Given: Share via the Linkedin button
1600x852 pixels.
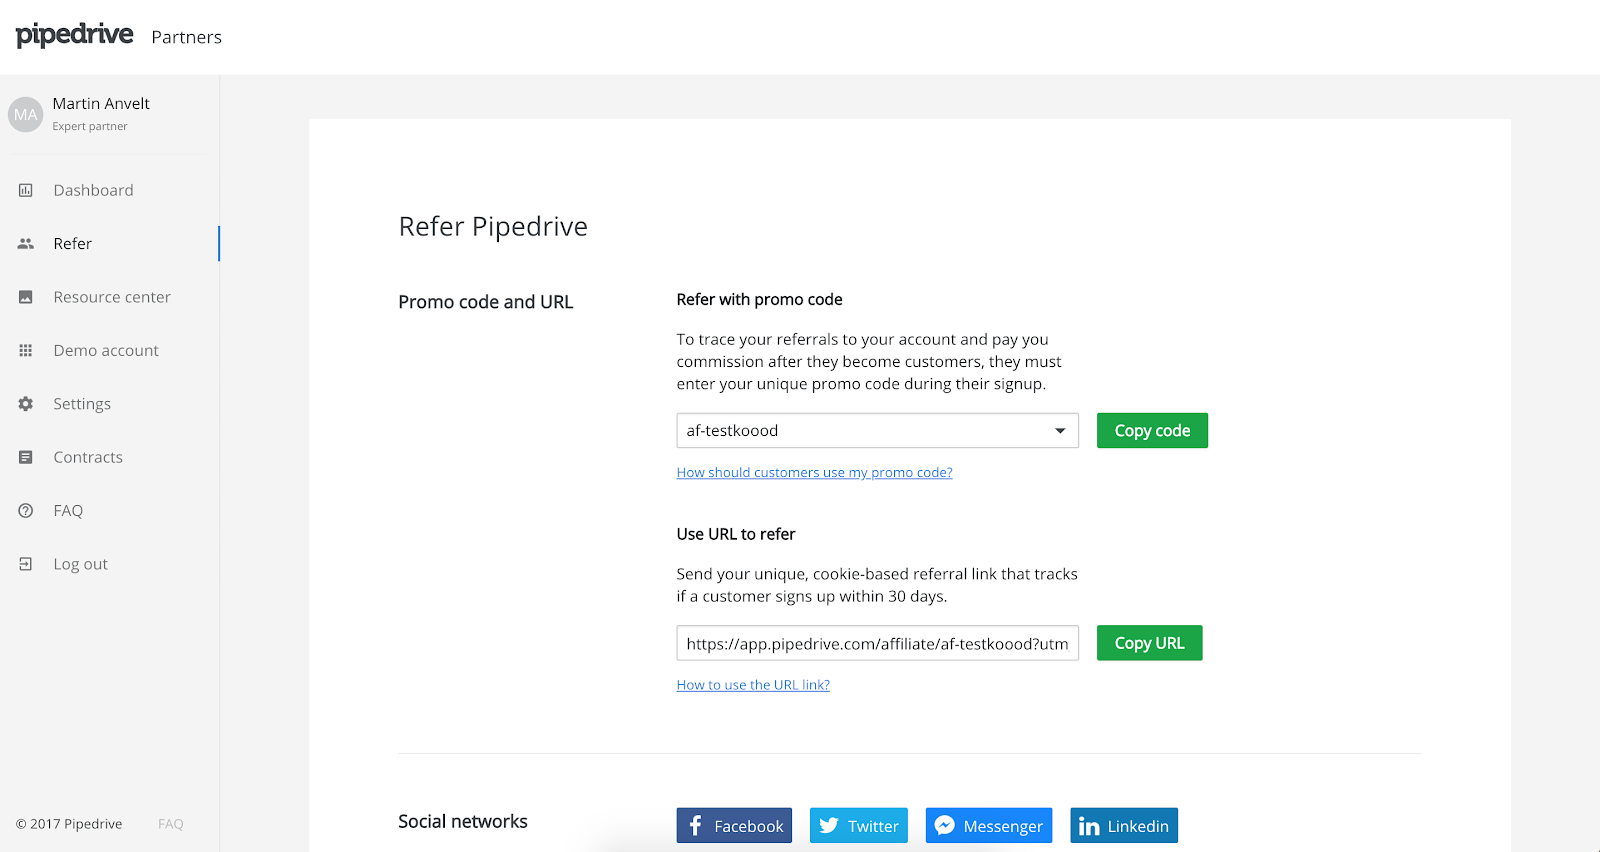Looking at the screenshot, I should point(1124,826).
